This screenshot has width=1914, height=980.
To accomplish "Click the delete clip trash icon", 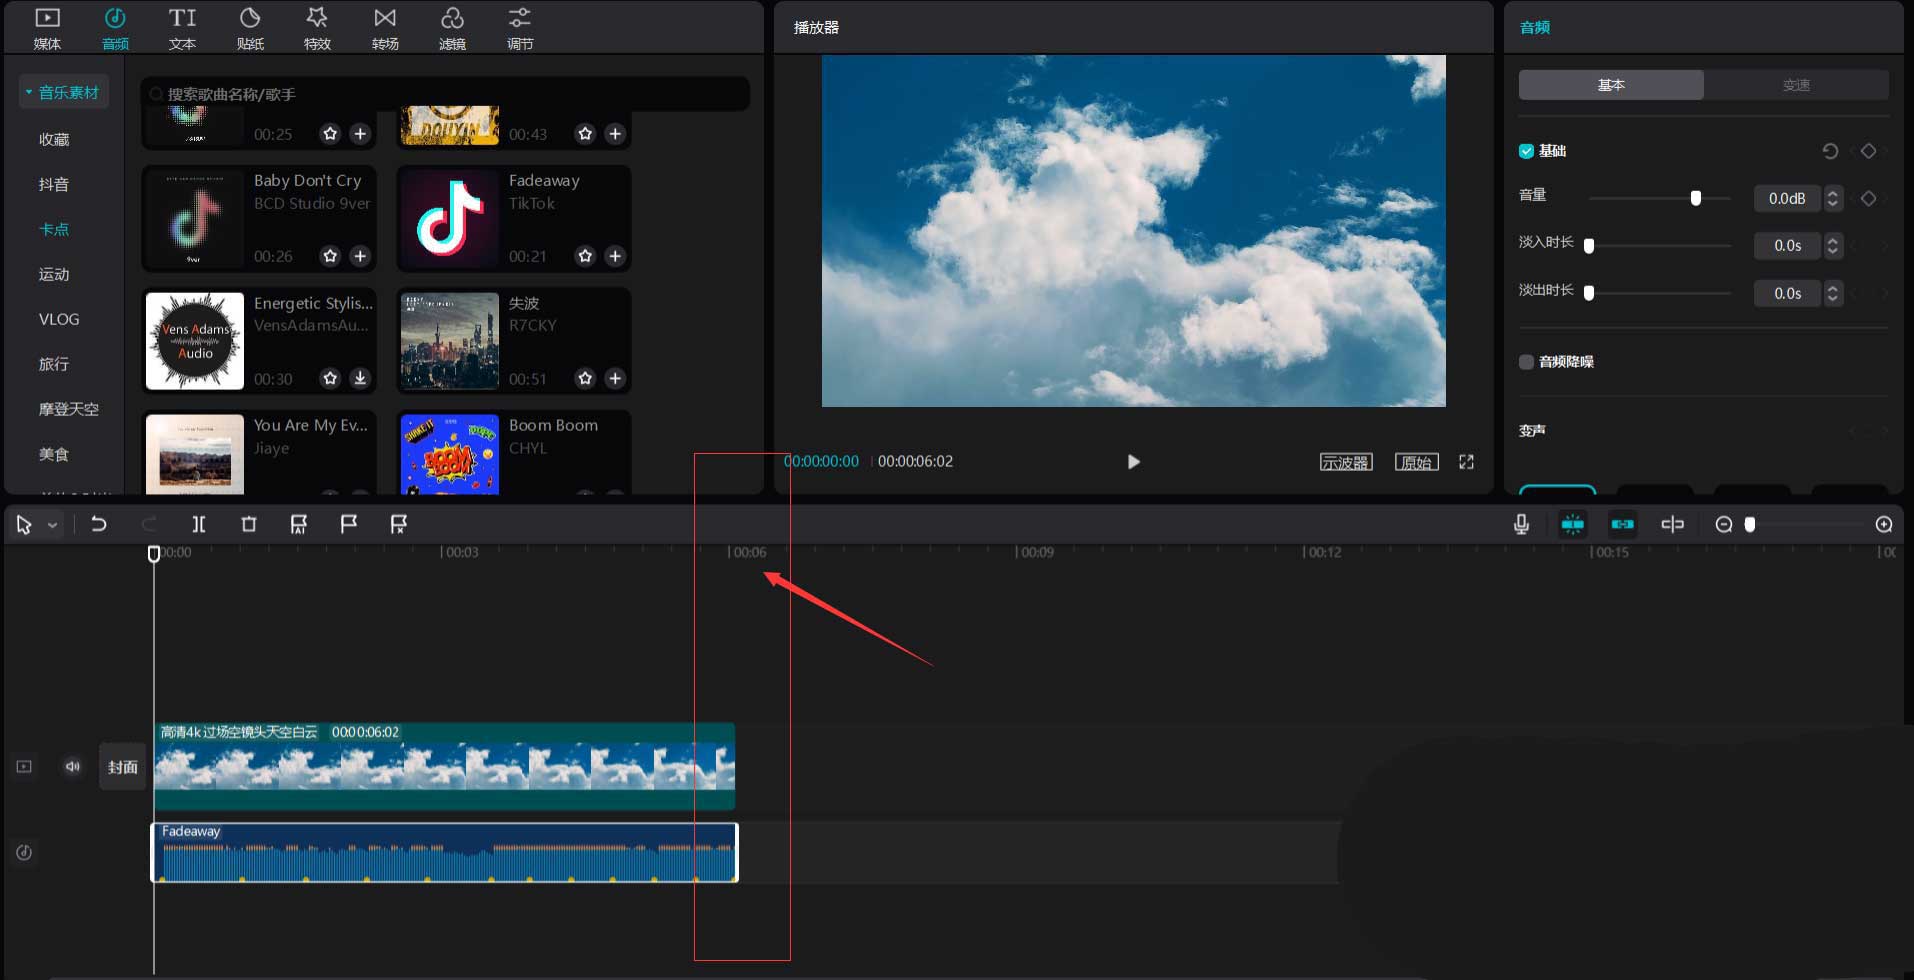I will pos(249,524).
